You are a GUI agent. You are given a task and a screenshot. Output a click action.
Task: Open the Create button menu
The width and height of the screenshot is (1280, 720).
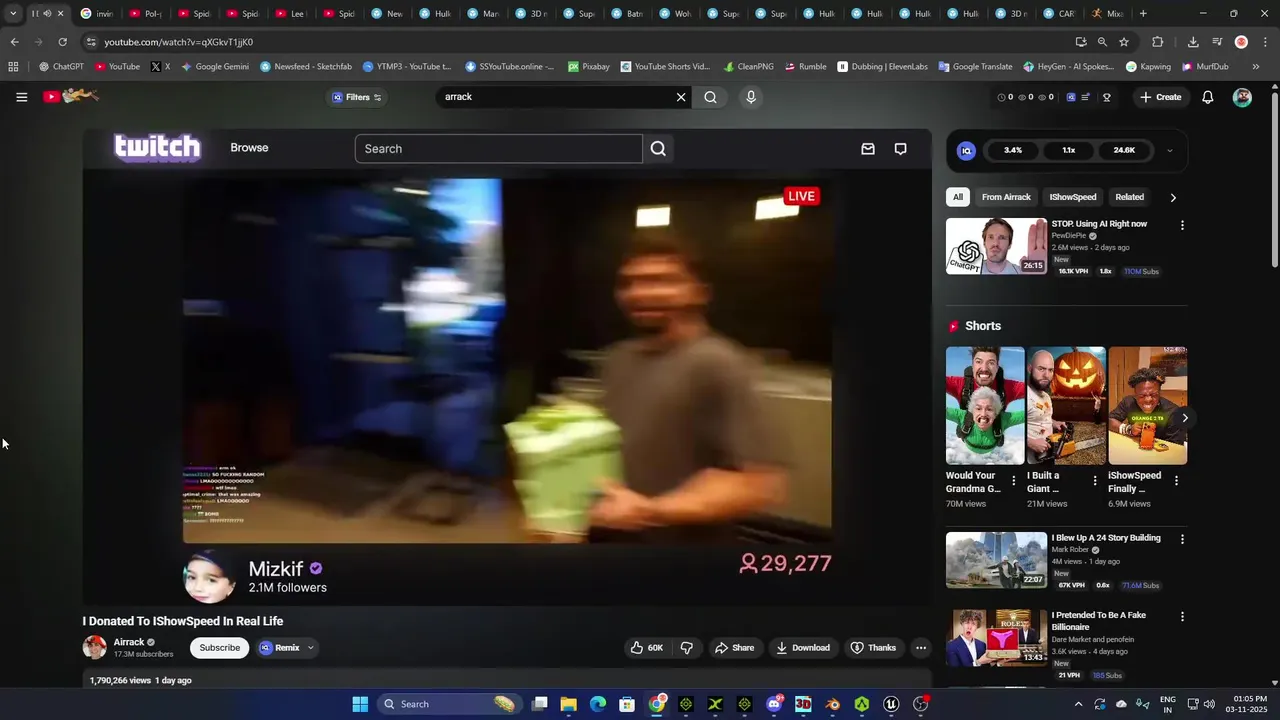click(1160, 97)
